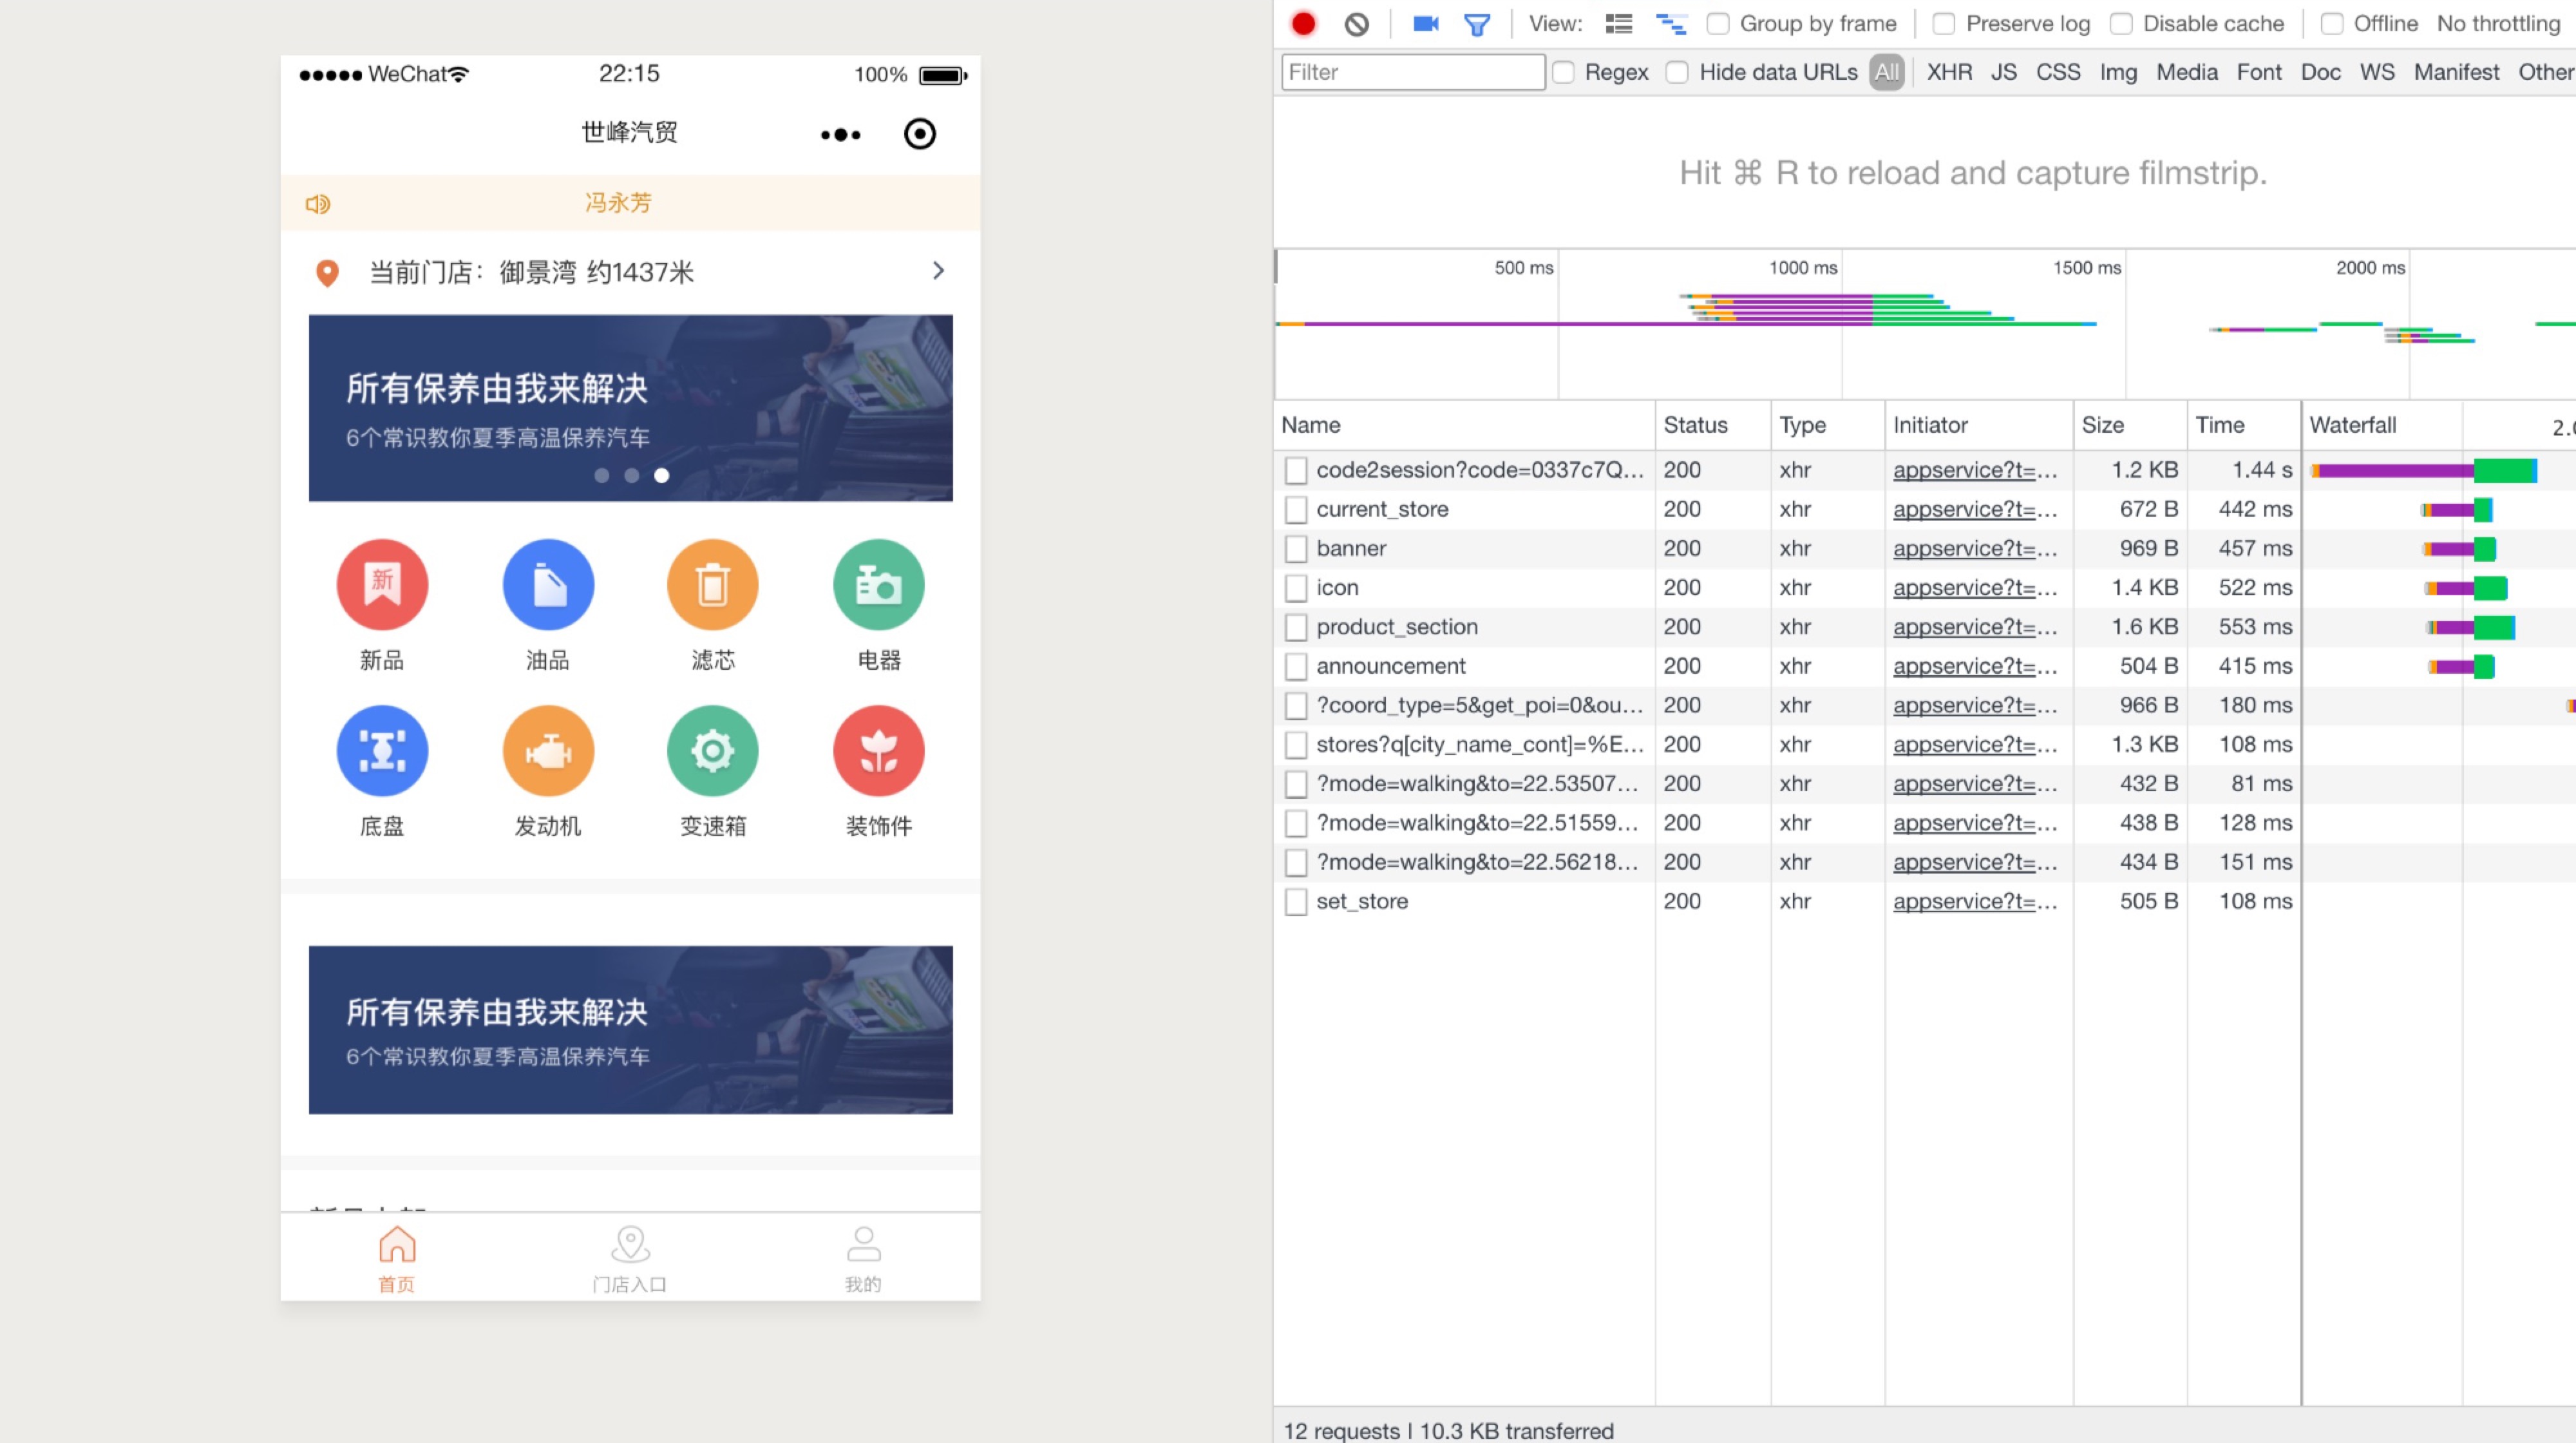Toggle the filter funnel icon
Screen dimensions: 2576x1443
1476,24
